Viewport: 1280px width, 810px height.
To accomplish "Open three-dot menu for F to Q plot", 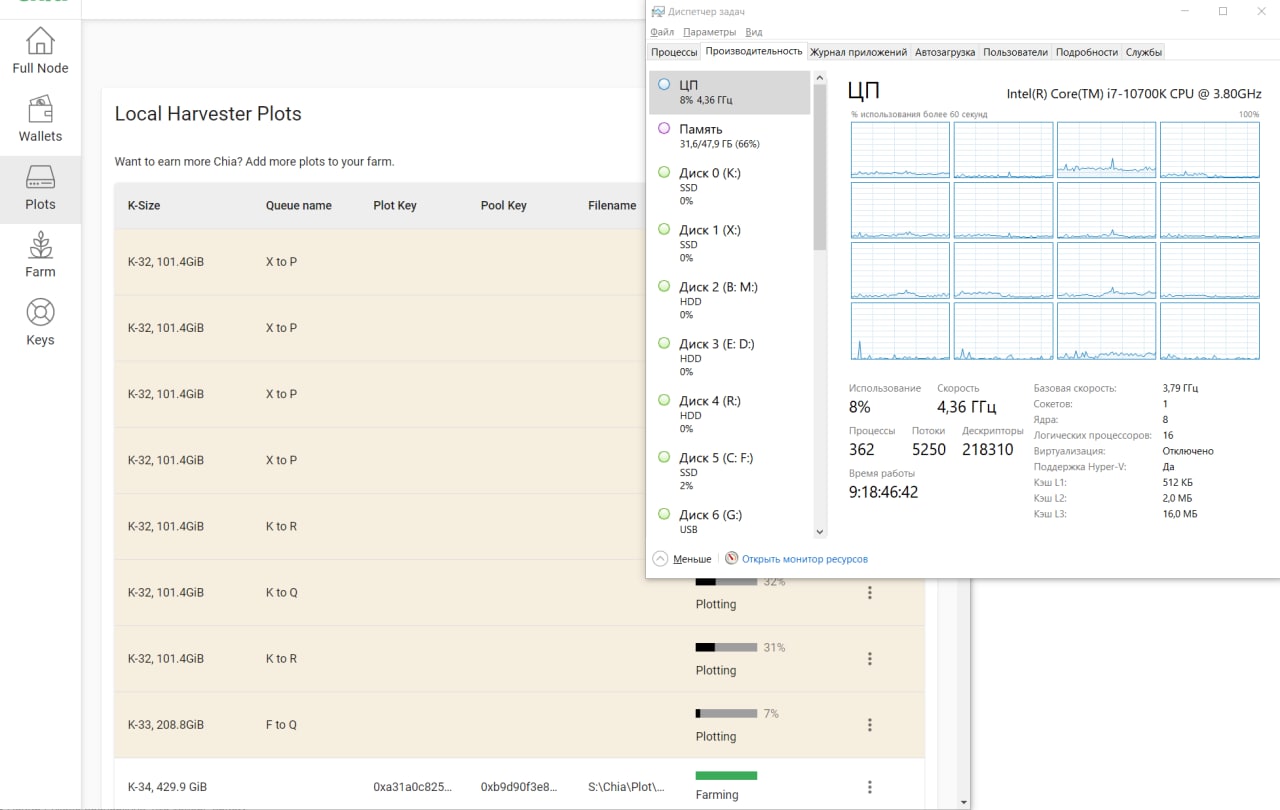I will [870, 724].
